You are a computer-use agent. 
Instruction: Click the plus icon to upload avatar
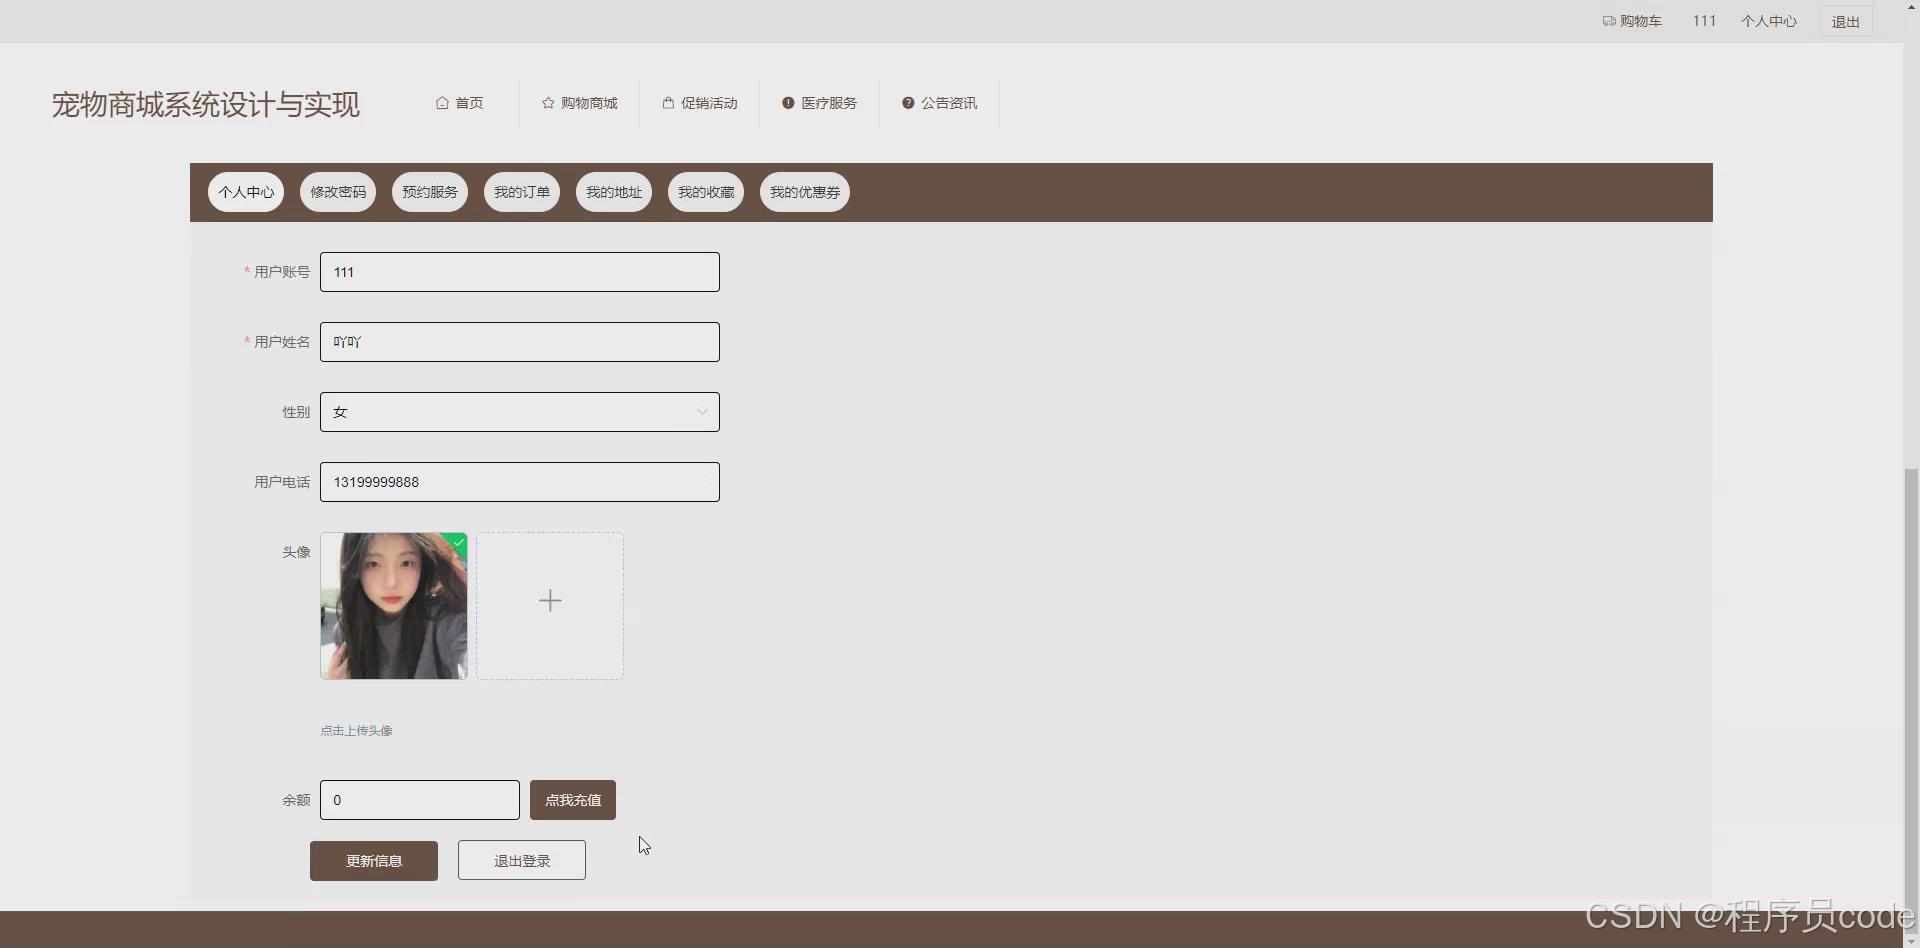(550, 600)
